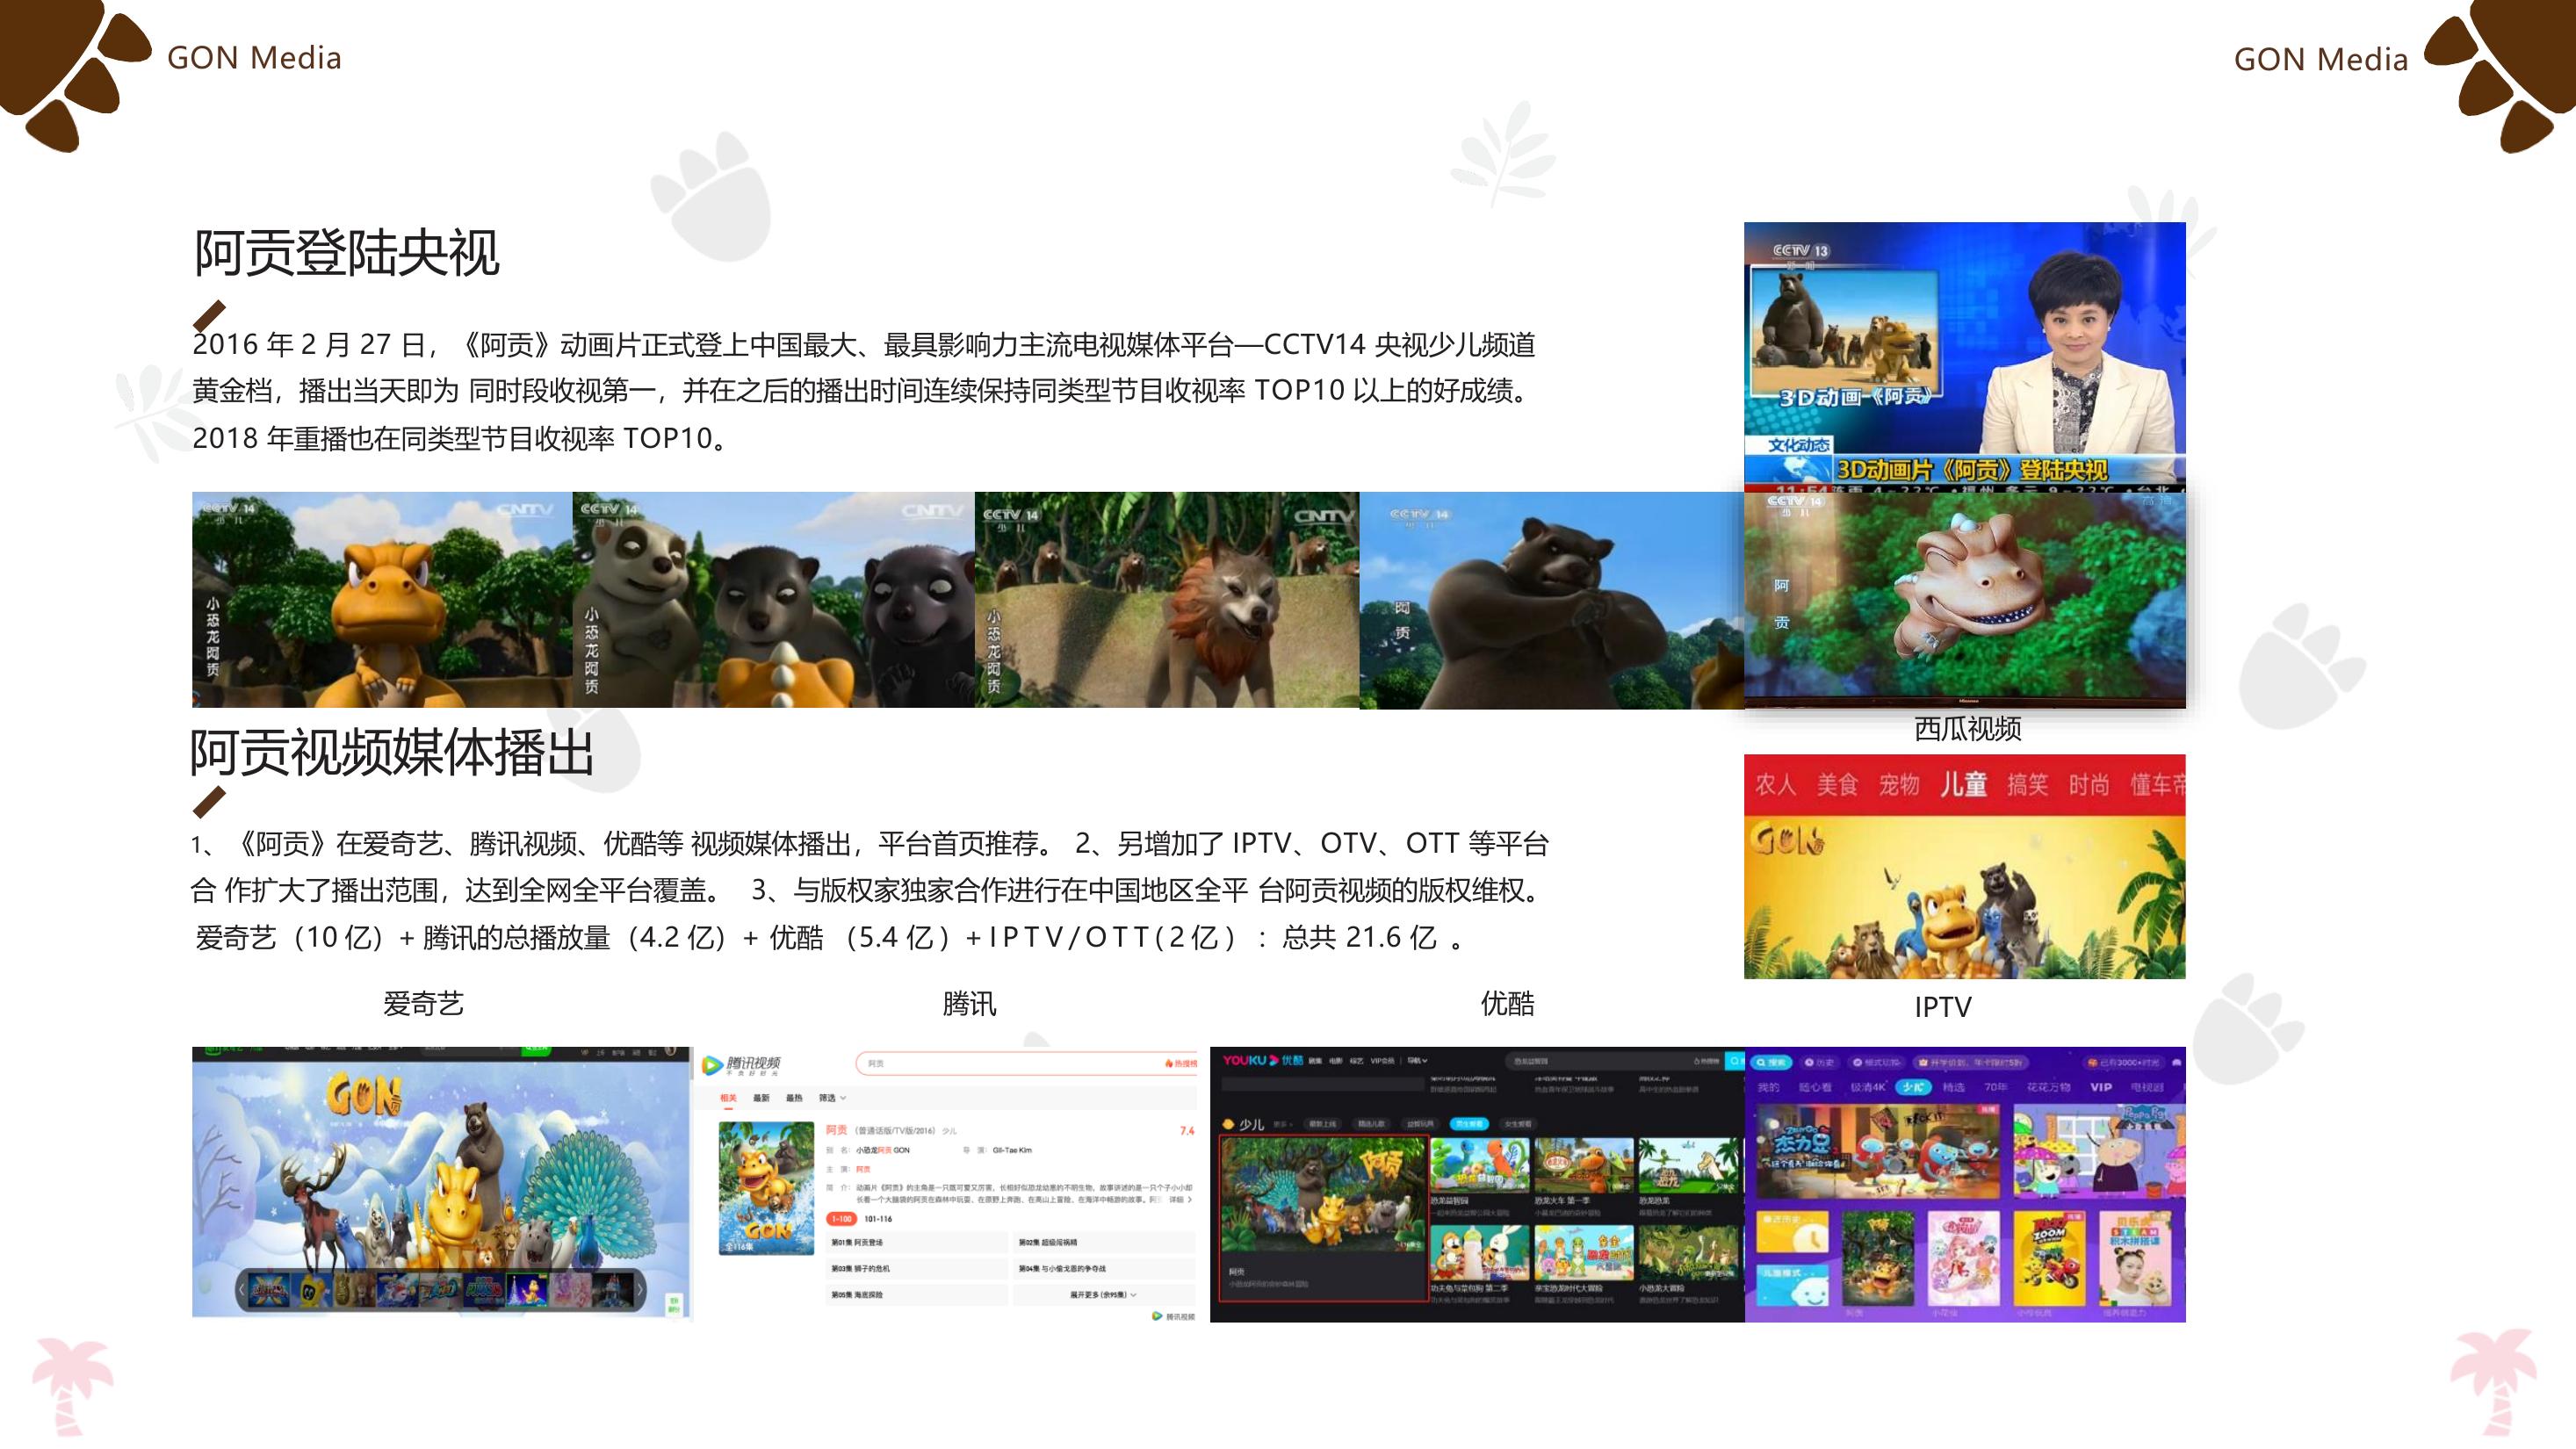The image size is (2576, 1449).
Task: Open the 导航 dropdown in Youku header
Action: 1418,1061
